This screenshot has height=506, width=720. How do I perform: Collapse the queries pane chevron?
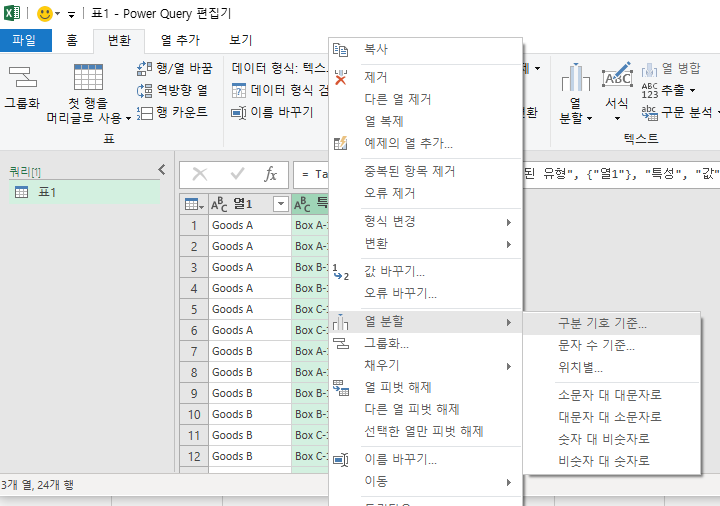[x=162, y=170]
